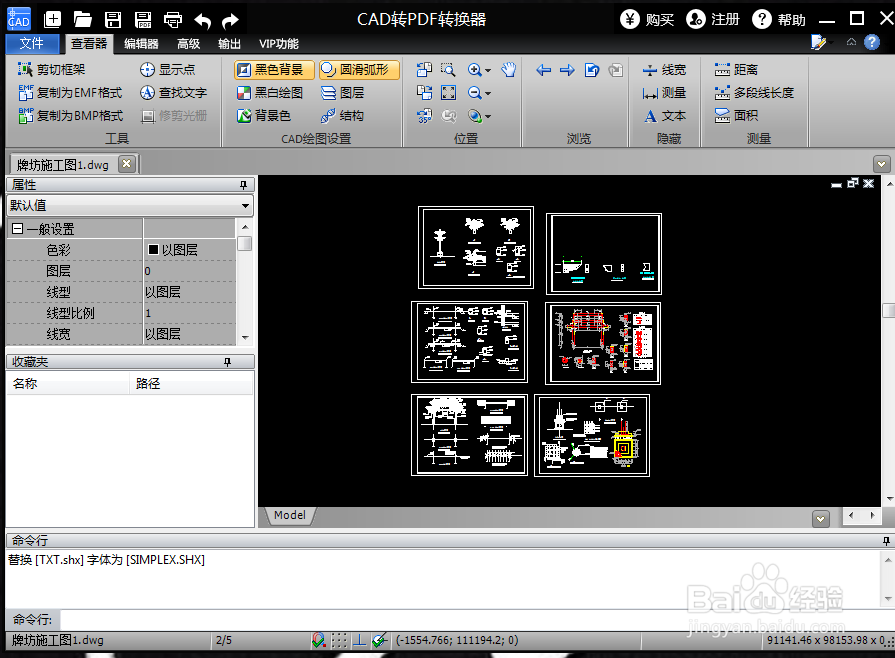Click the save as PDF icon

tap(143, 19)
